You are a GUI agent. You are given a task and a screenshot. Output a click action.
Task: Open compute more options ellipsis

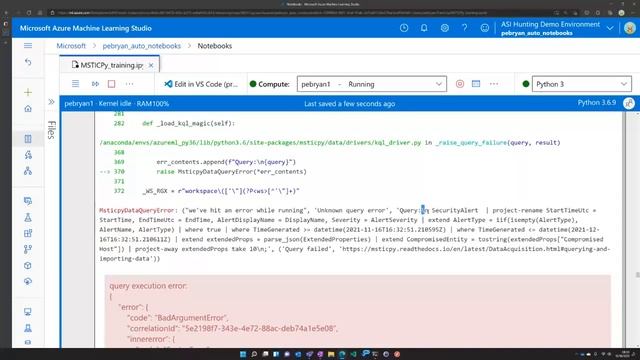point(494,84)
